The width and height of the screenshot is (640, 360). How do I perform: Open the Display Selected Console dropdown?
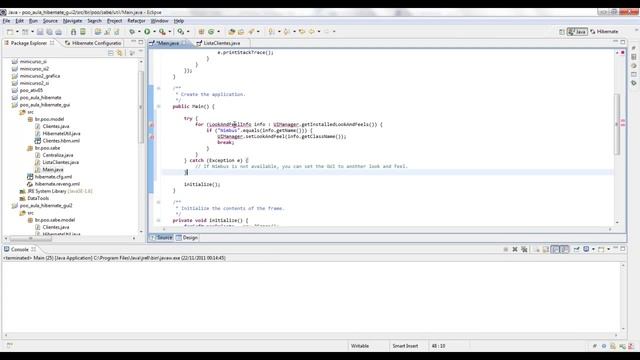(593, 249)
